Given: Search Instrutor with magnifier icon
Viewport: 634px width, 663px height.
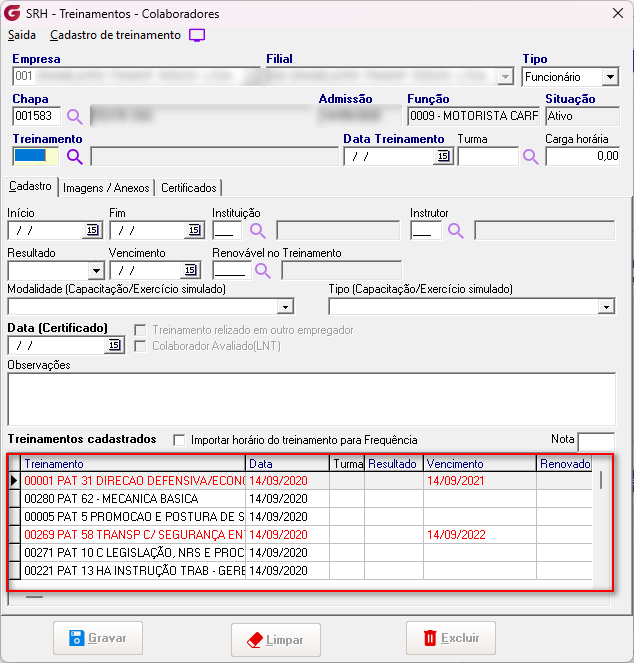Looking at the screenshot, I should (456, 231).
